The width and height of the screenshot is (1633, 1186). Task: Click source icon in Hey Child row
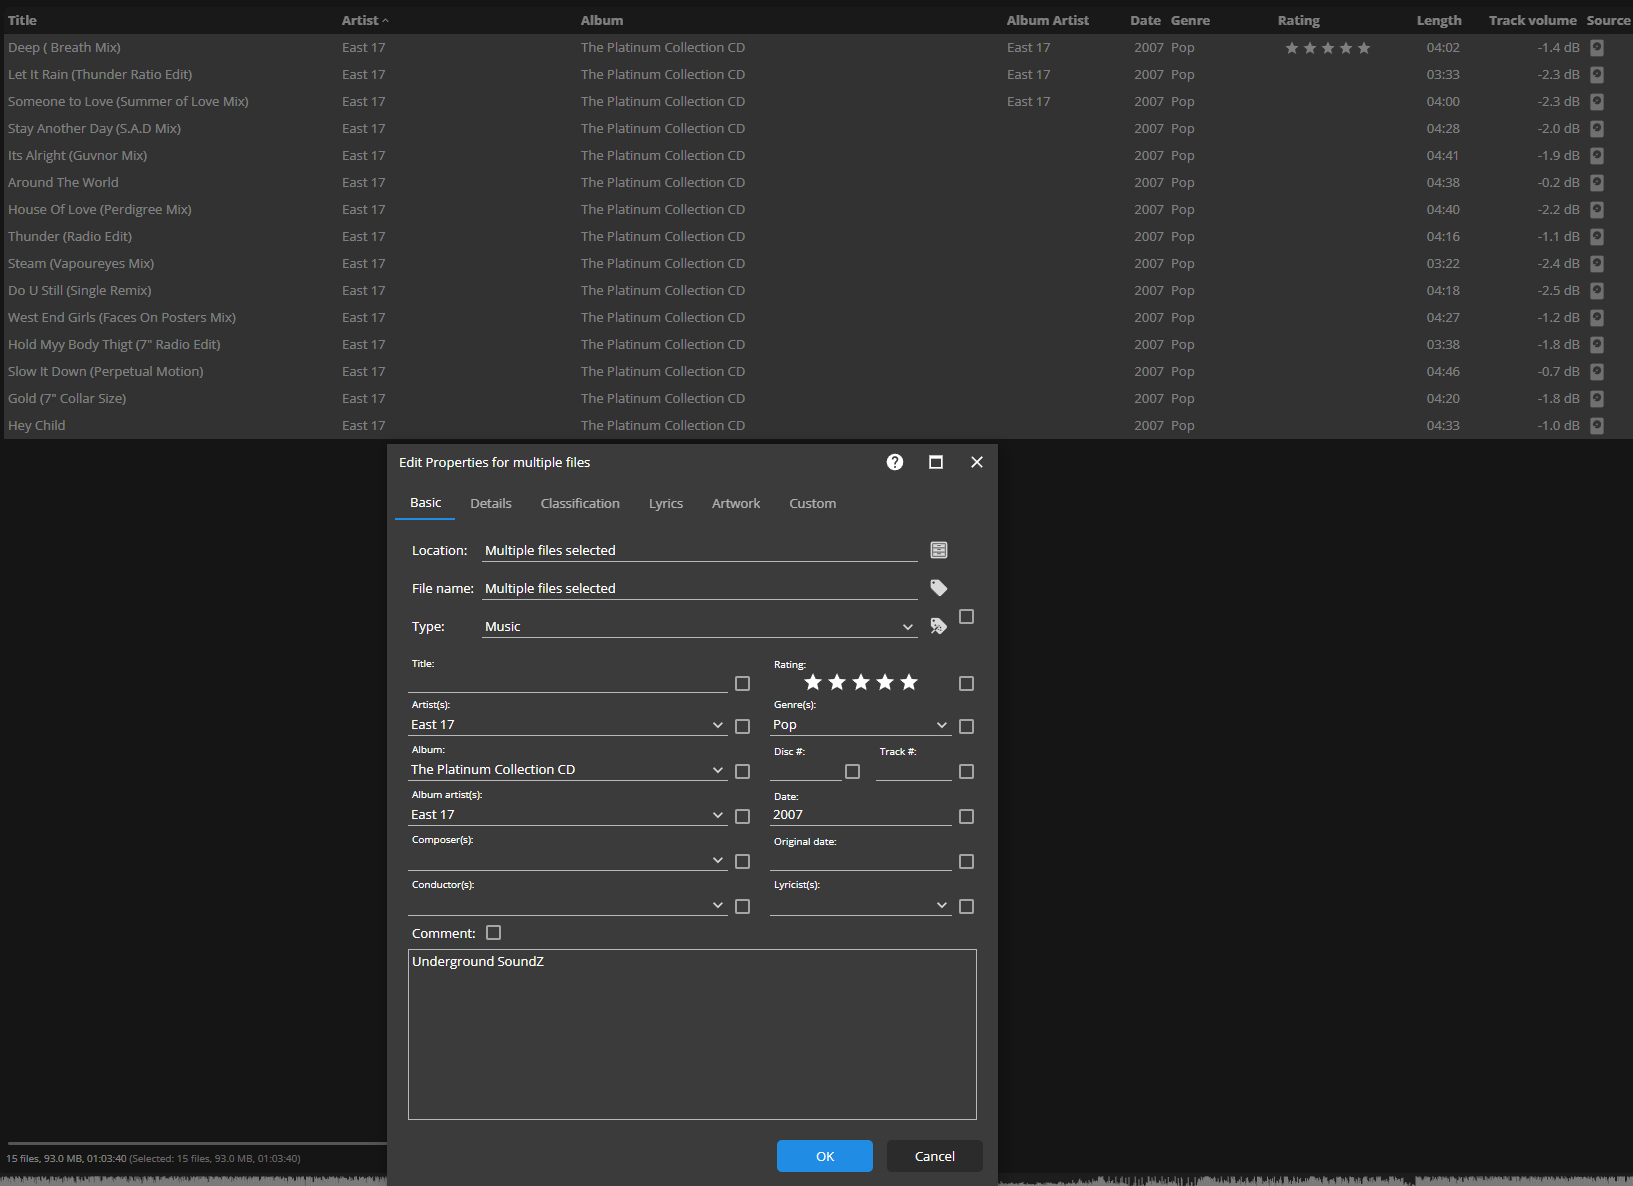1597,425
